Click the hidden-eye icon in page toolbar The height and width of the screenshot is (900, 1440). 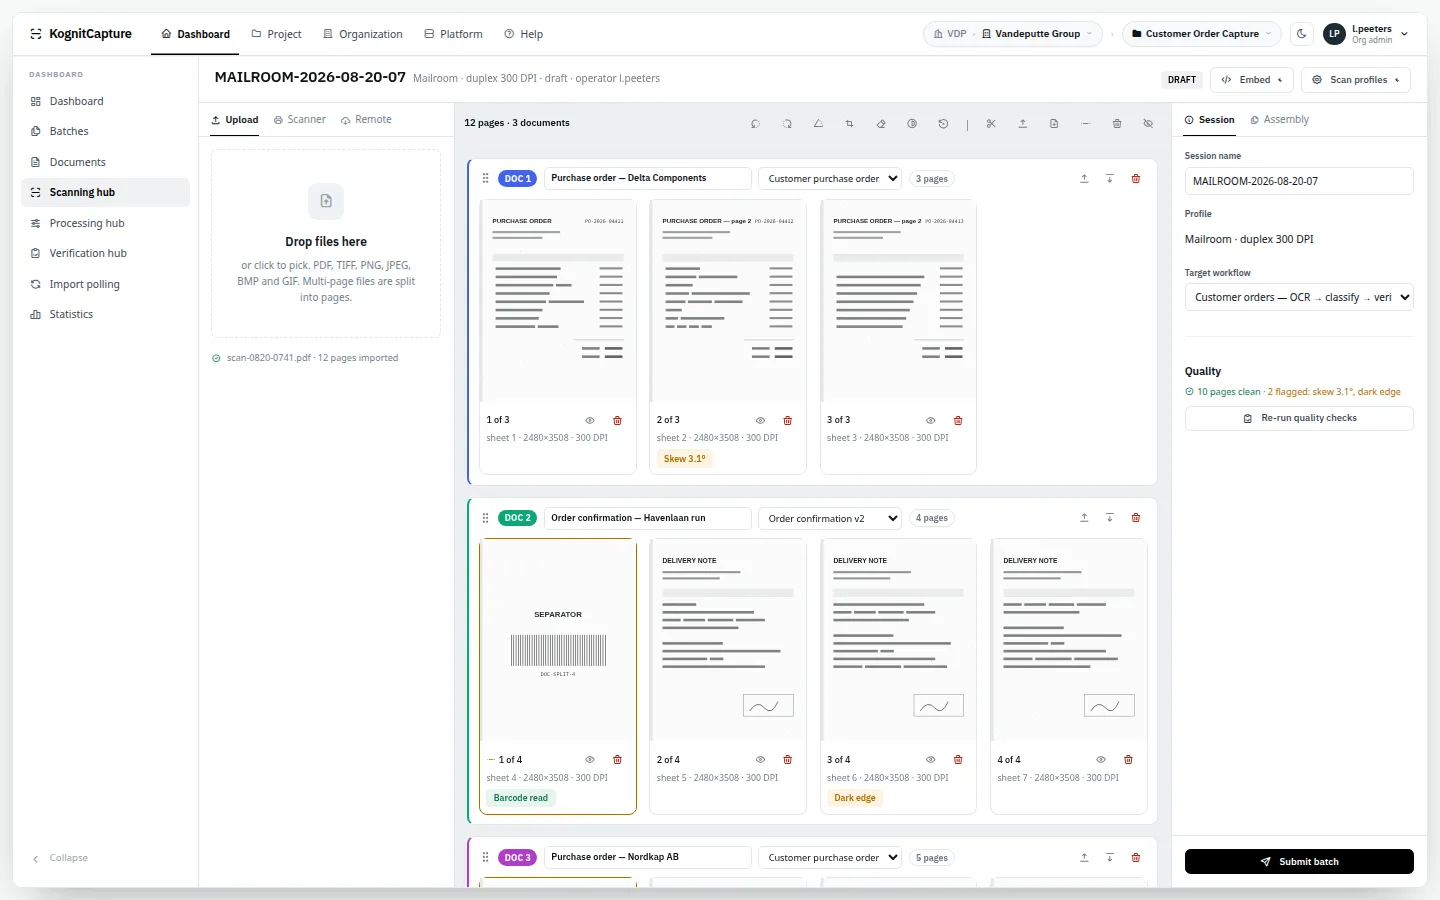[x=1148, y=124]
